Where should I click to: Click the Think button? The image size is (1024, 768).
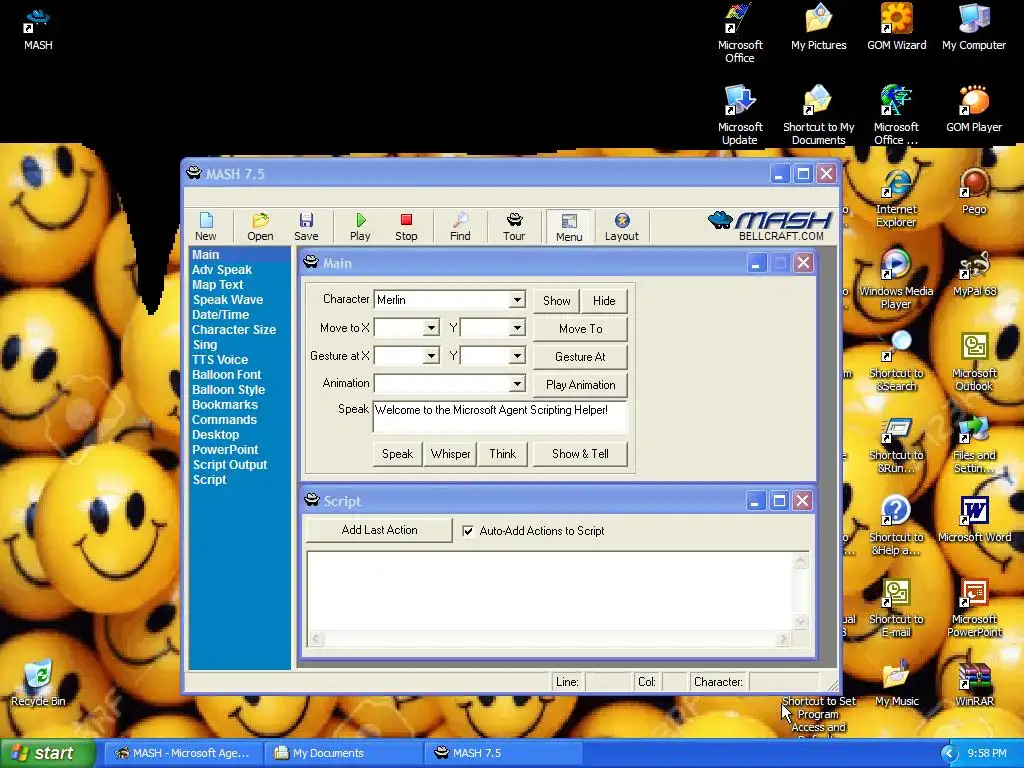503,454
